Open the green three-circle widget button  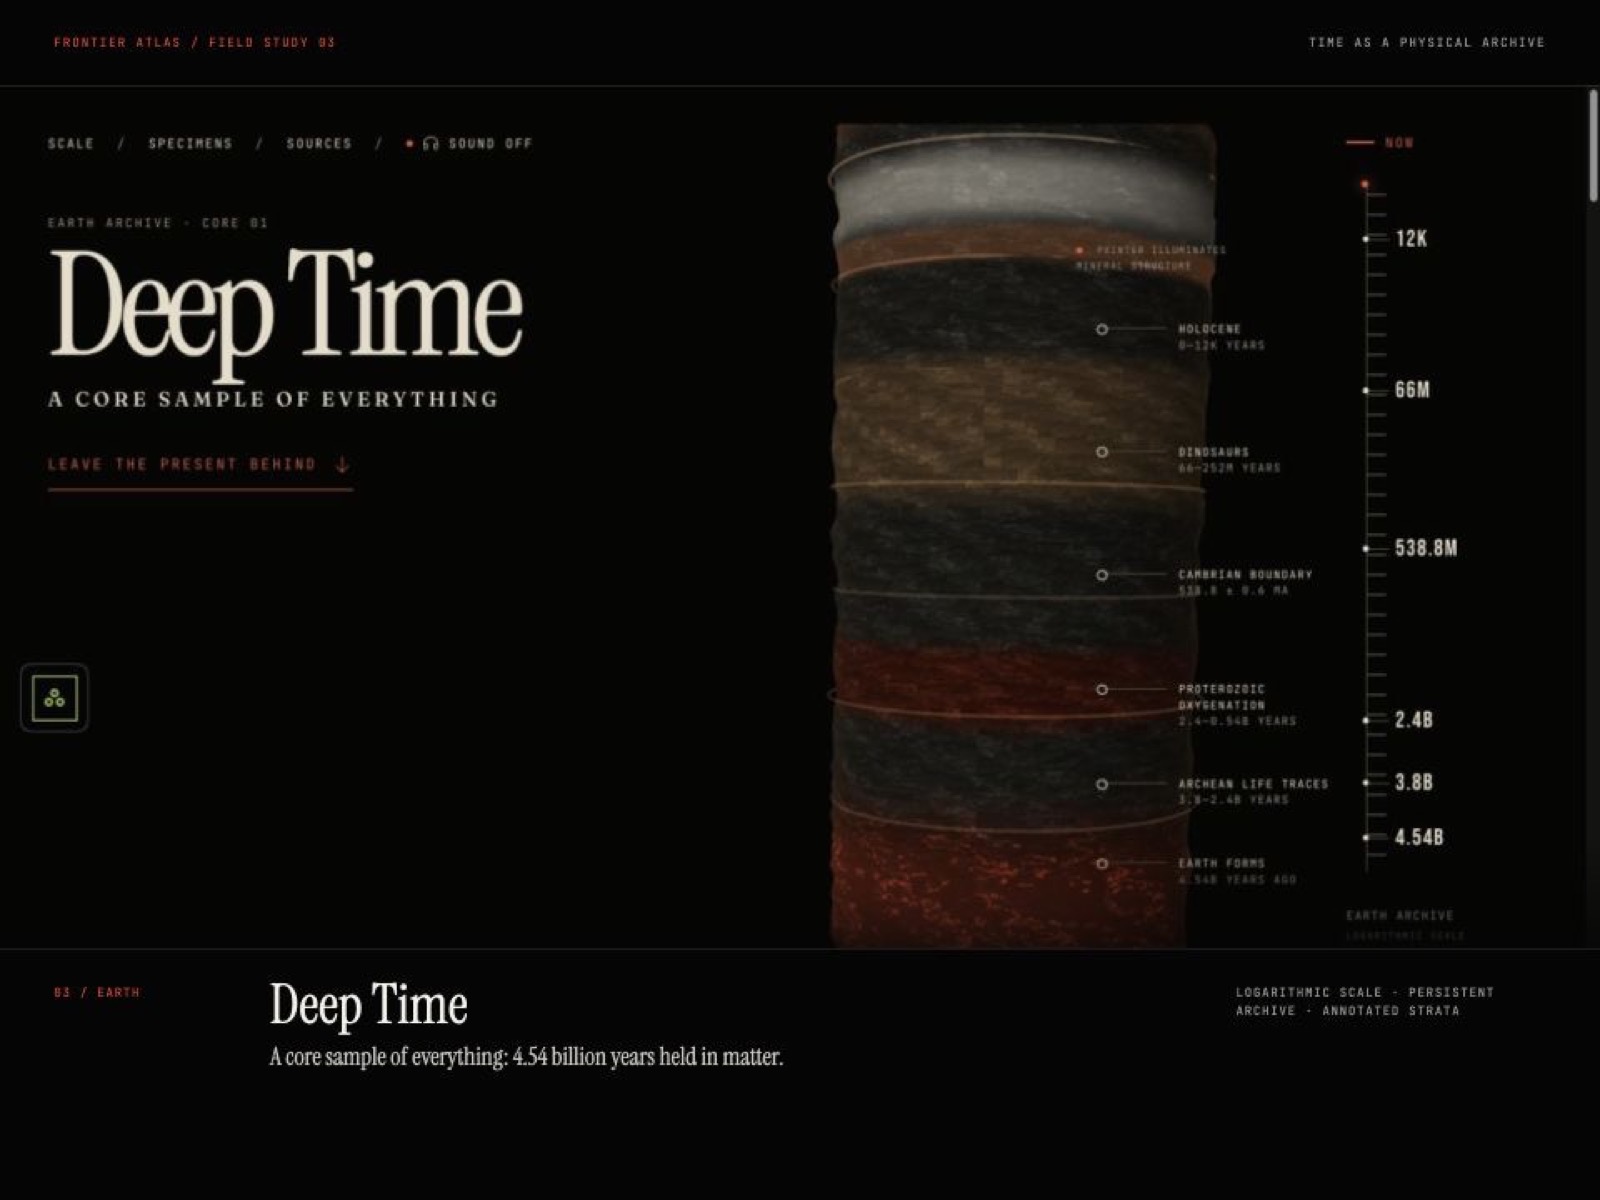tap(54, 698)
